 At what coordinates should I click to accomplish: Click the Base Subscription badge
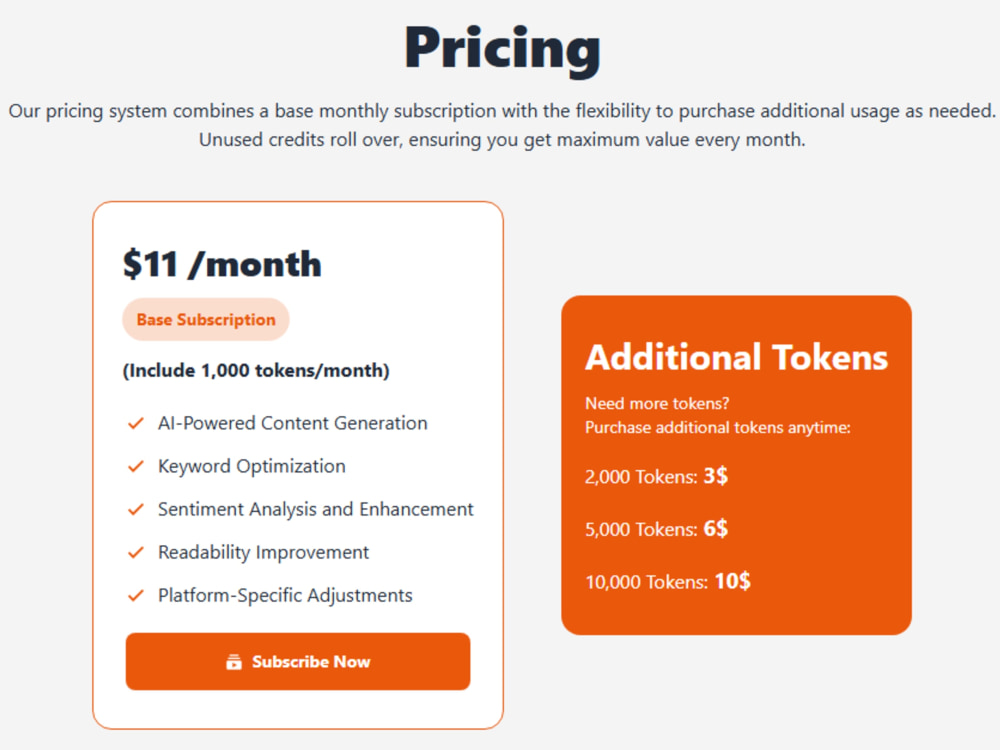206,320
